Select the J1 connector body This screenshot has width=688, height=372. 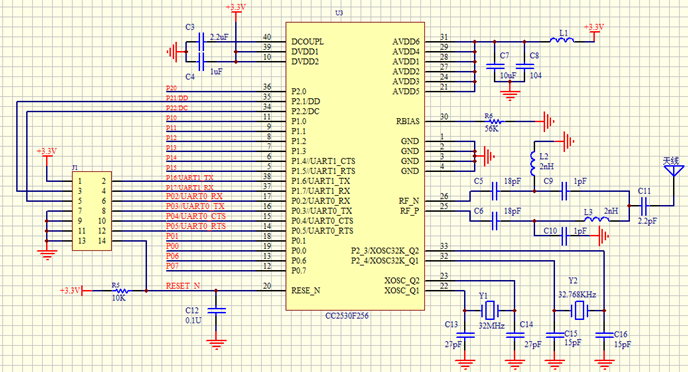pos(92,211)
